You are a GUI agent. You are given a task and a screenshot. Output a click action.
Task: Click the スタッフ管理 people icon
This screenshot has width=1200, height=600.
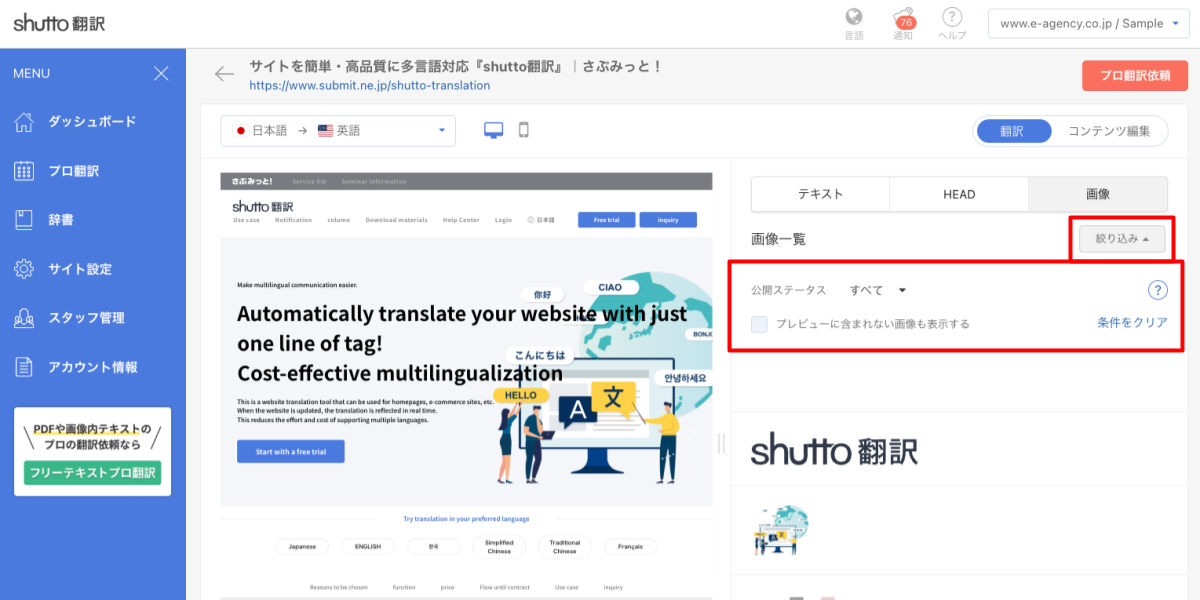(24, 318)
